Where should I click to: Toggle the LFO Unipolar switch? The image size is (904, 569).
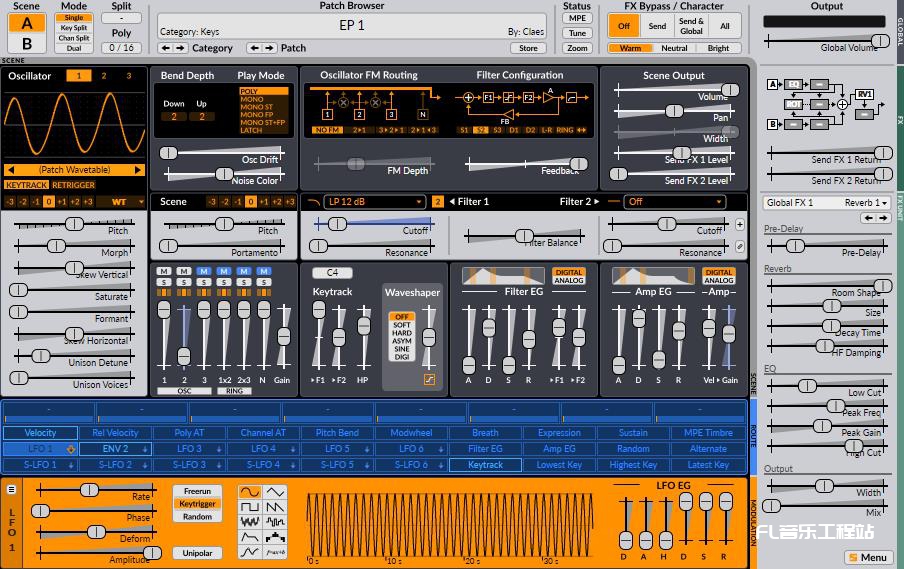(198, 553)
